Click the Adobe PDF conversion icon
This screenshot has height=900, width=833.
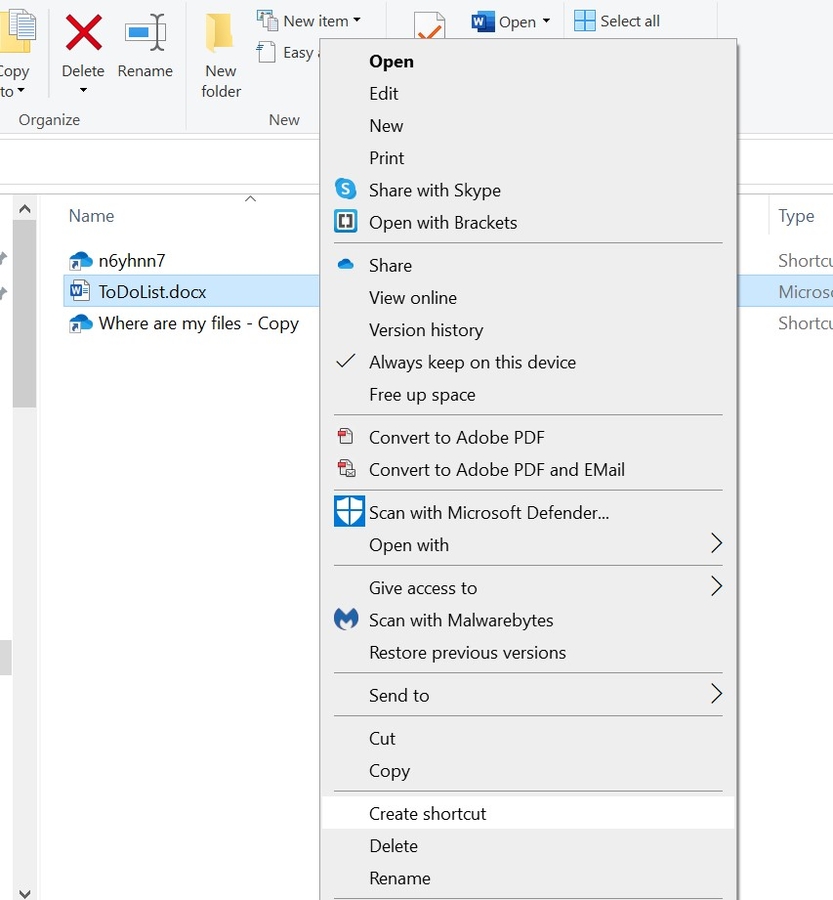(x=345, y=436)
